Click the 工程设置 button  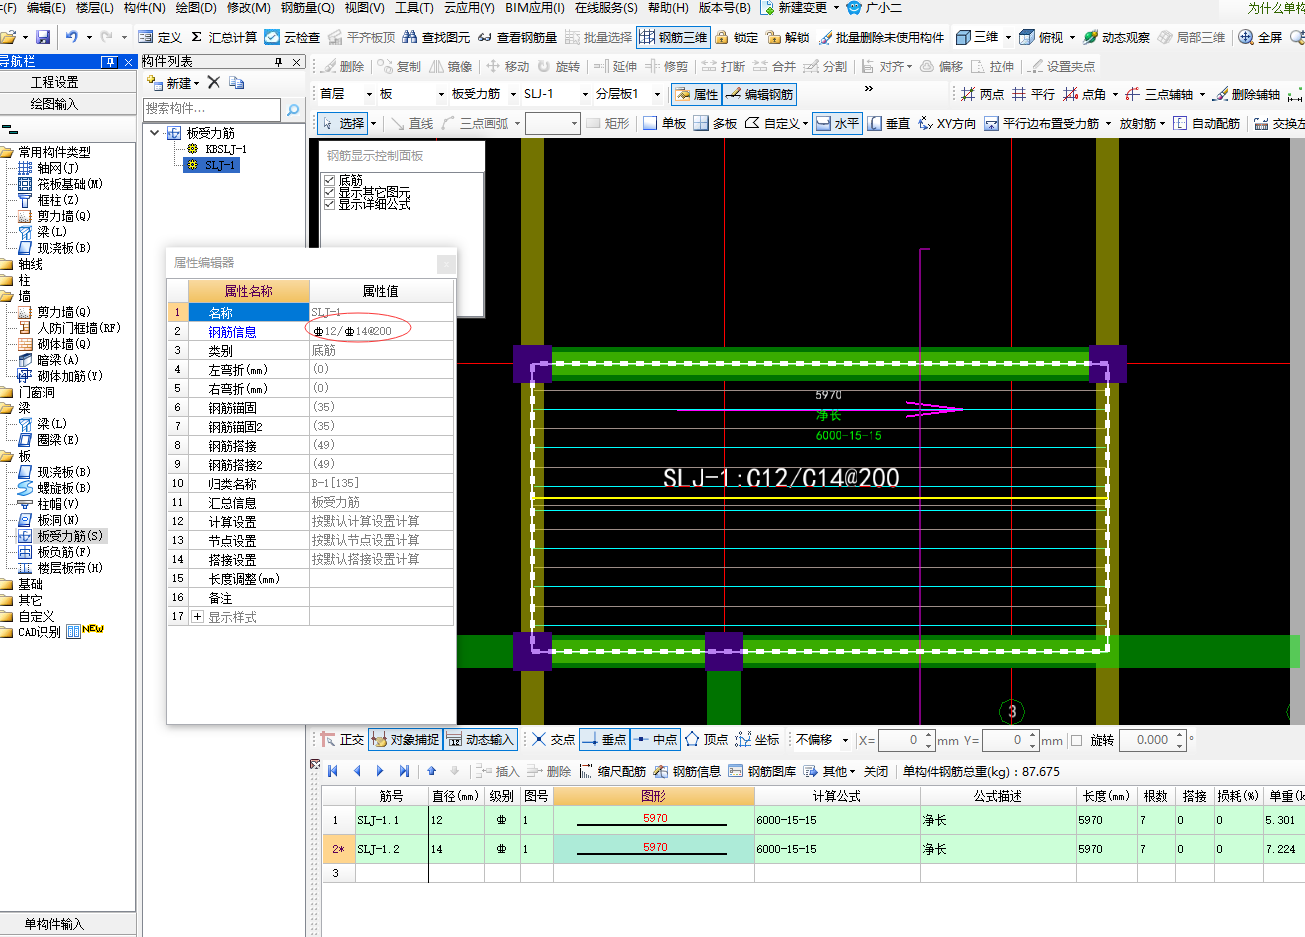point(55,82)
